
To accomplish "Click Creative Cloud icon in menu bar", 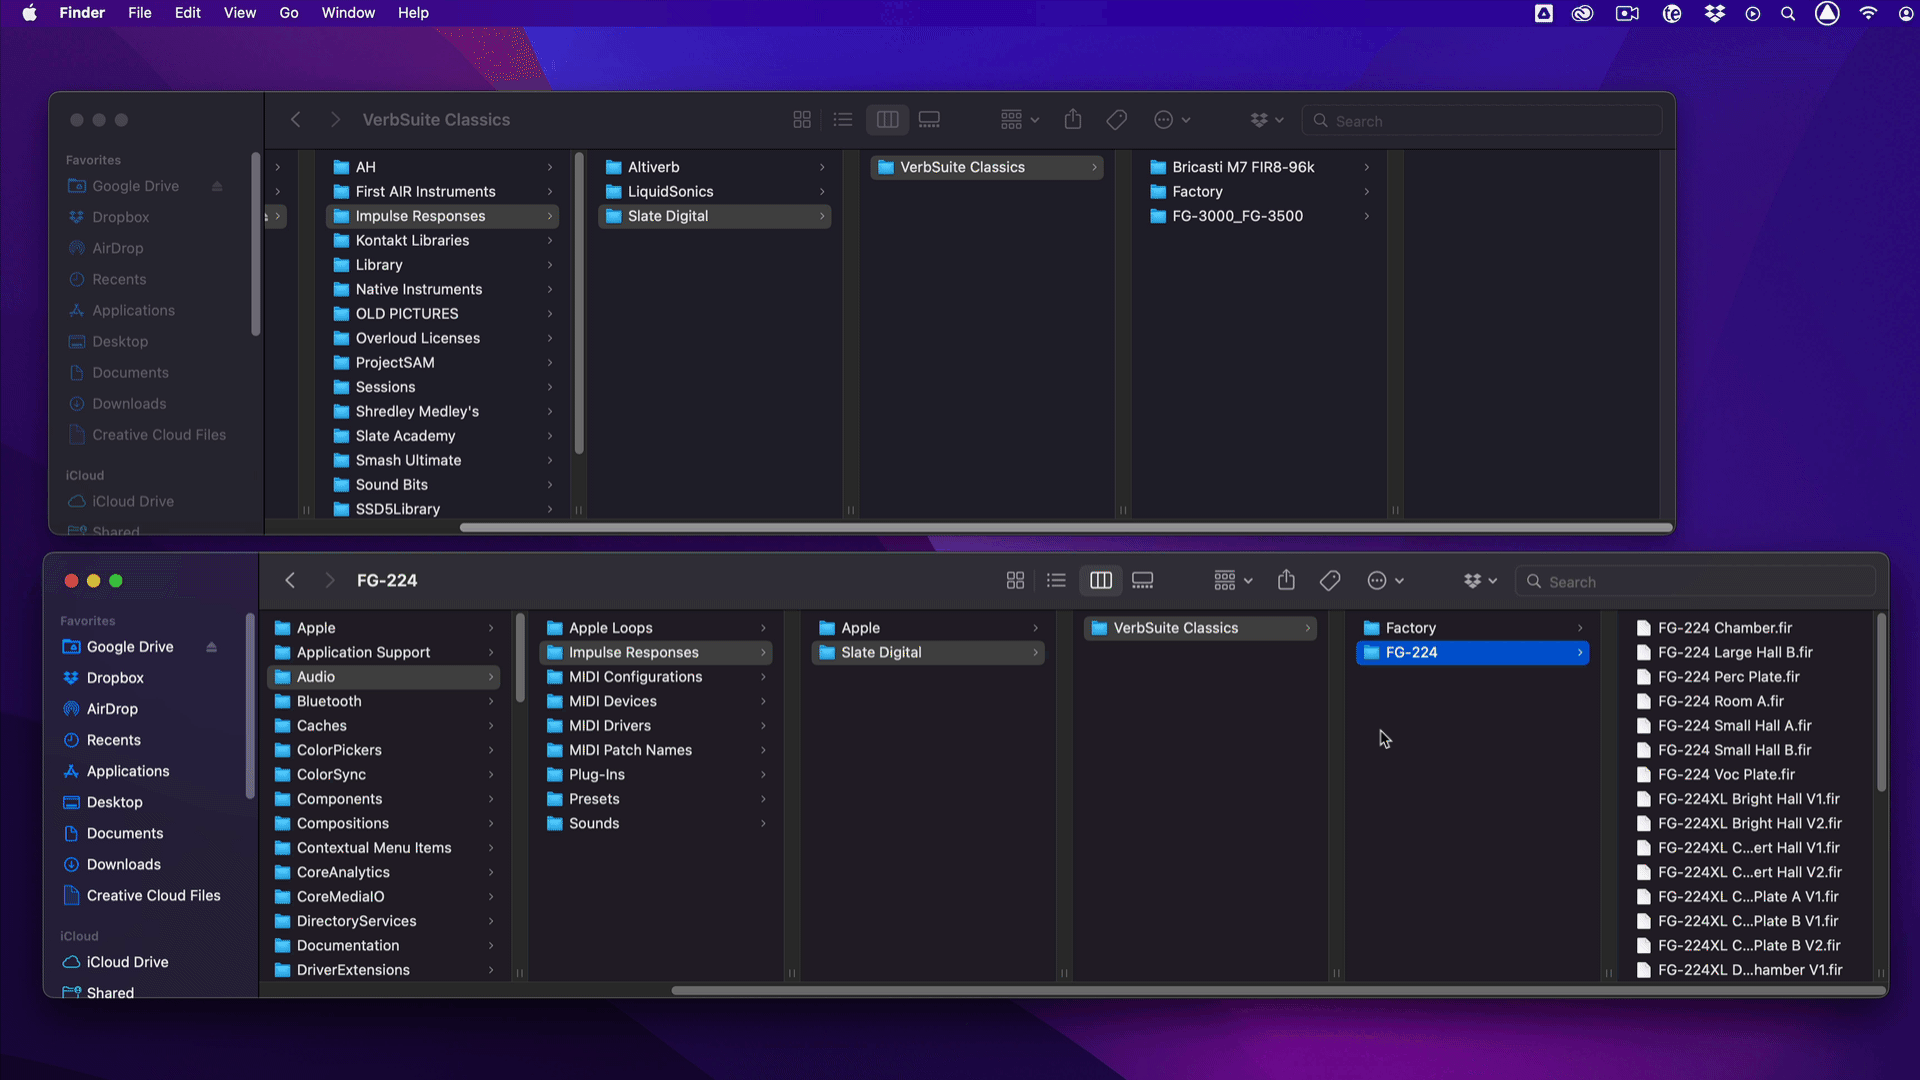I will tap(1582, 13).
